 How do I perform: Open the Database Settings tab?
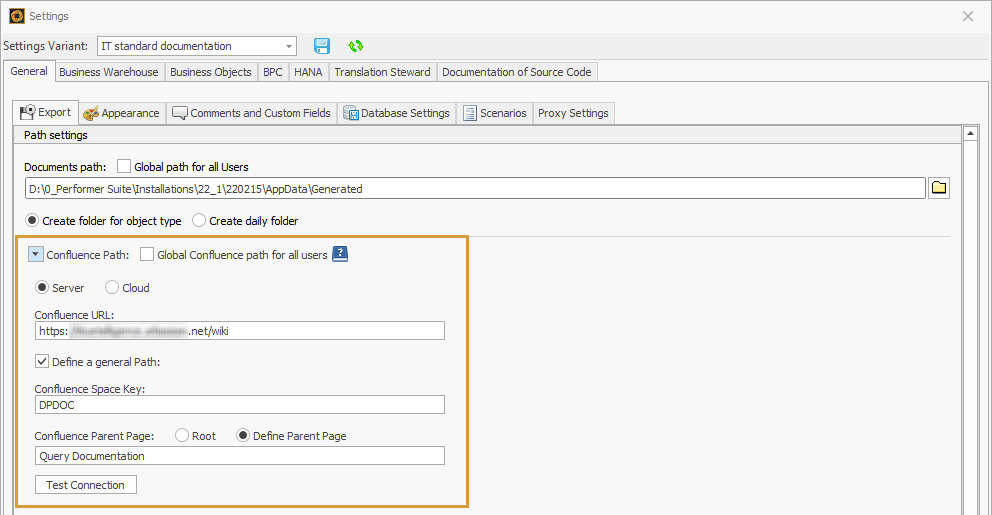coord(397,113)
